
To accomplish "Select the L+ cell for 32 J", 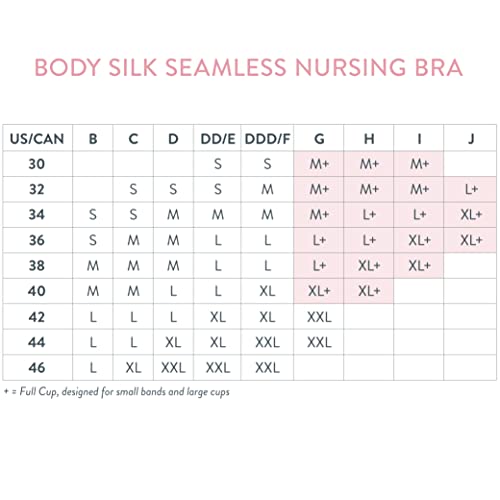I will [x=471, y=189].
